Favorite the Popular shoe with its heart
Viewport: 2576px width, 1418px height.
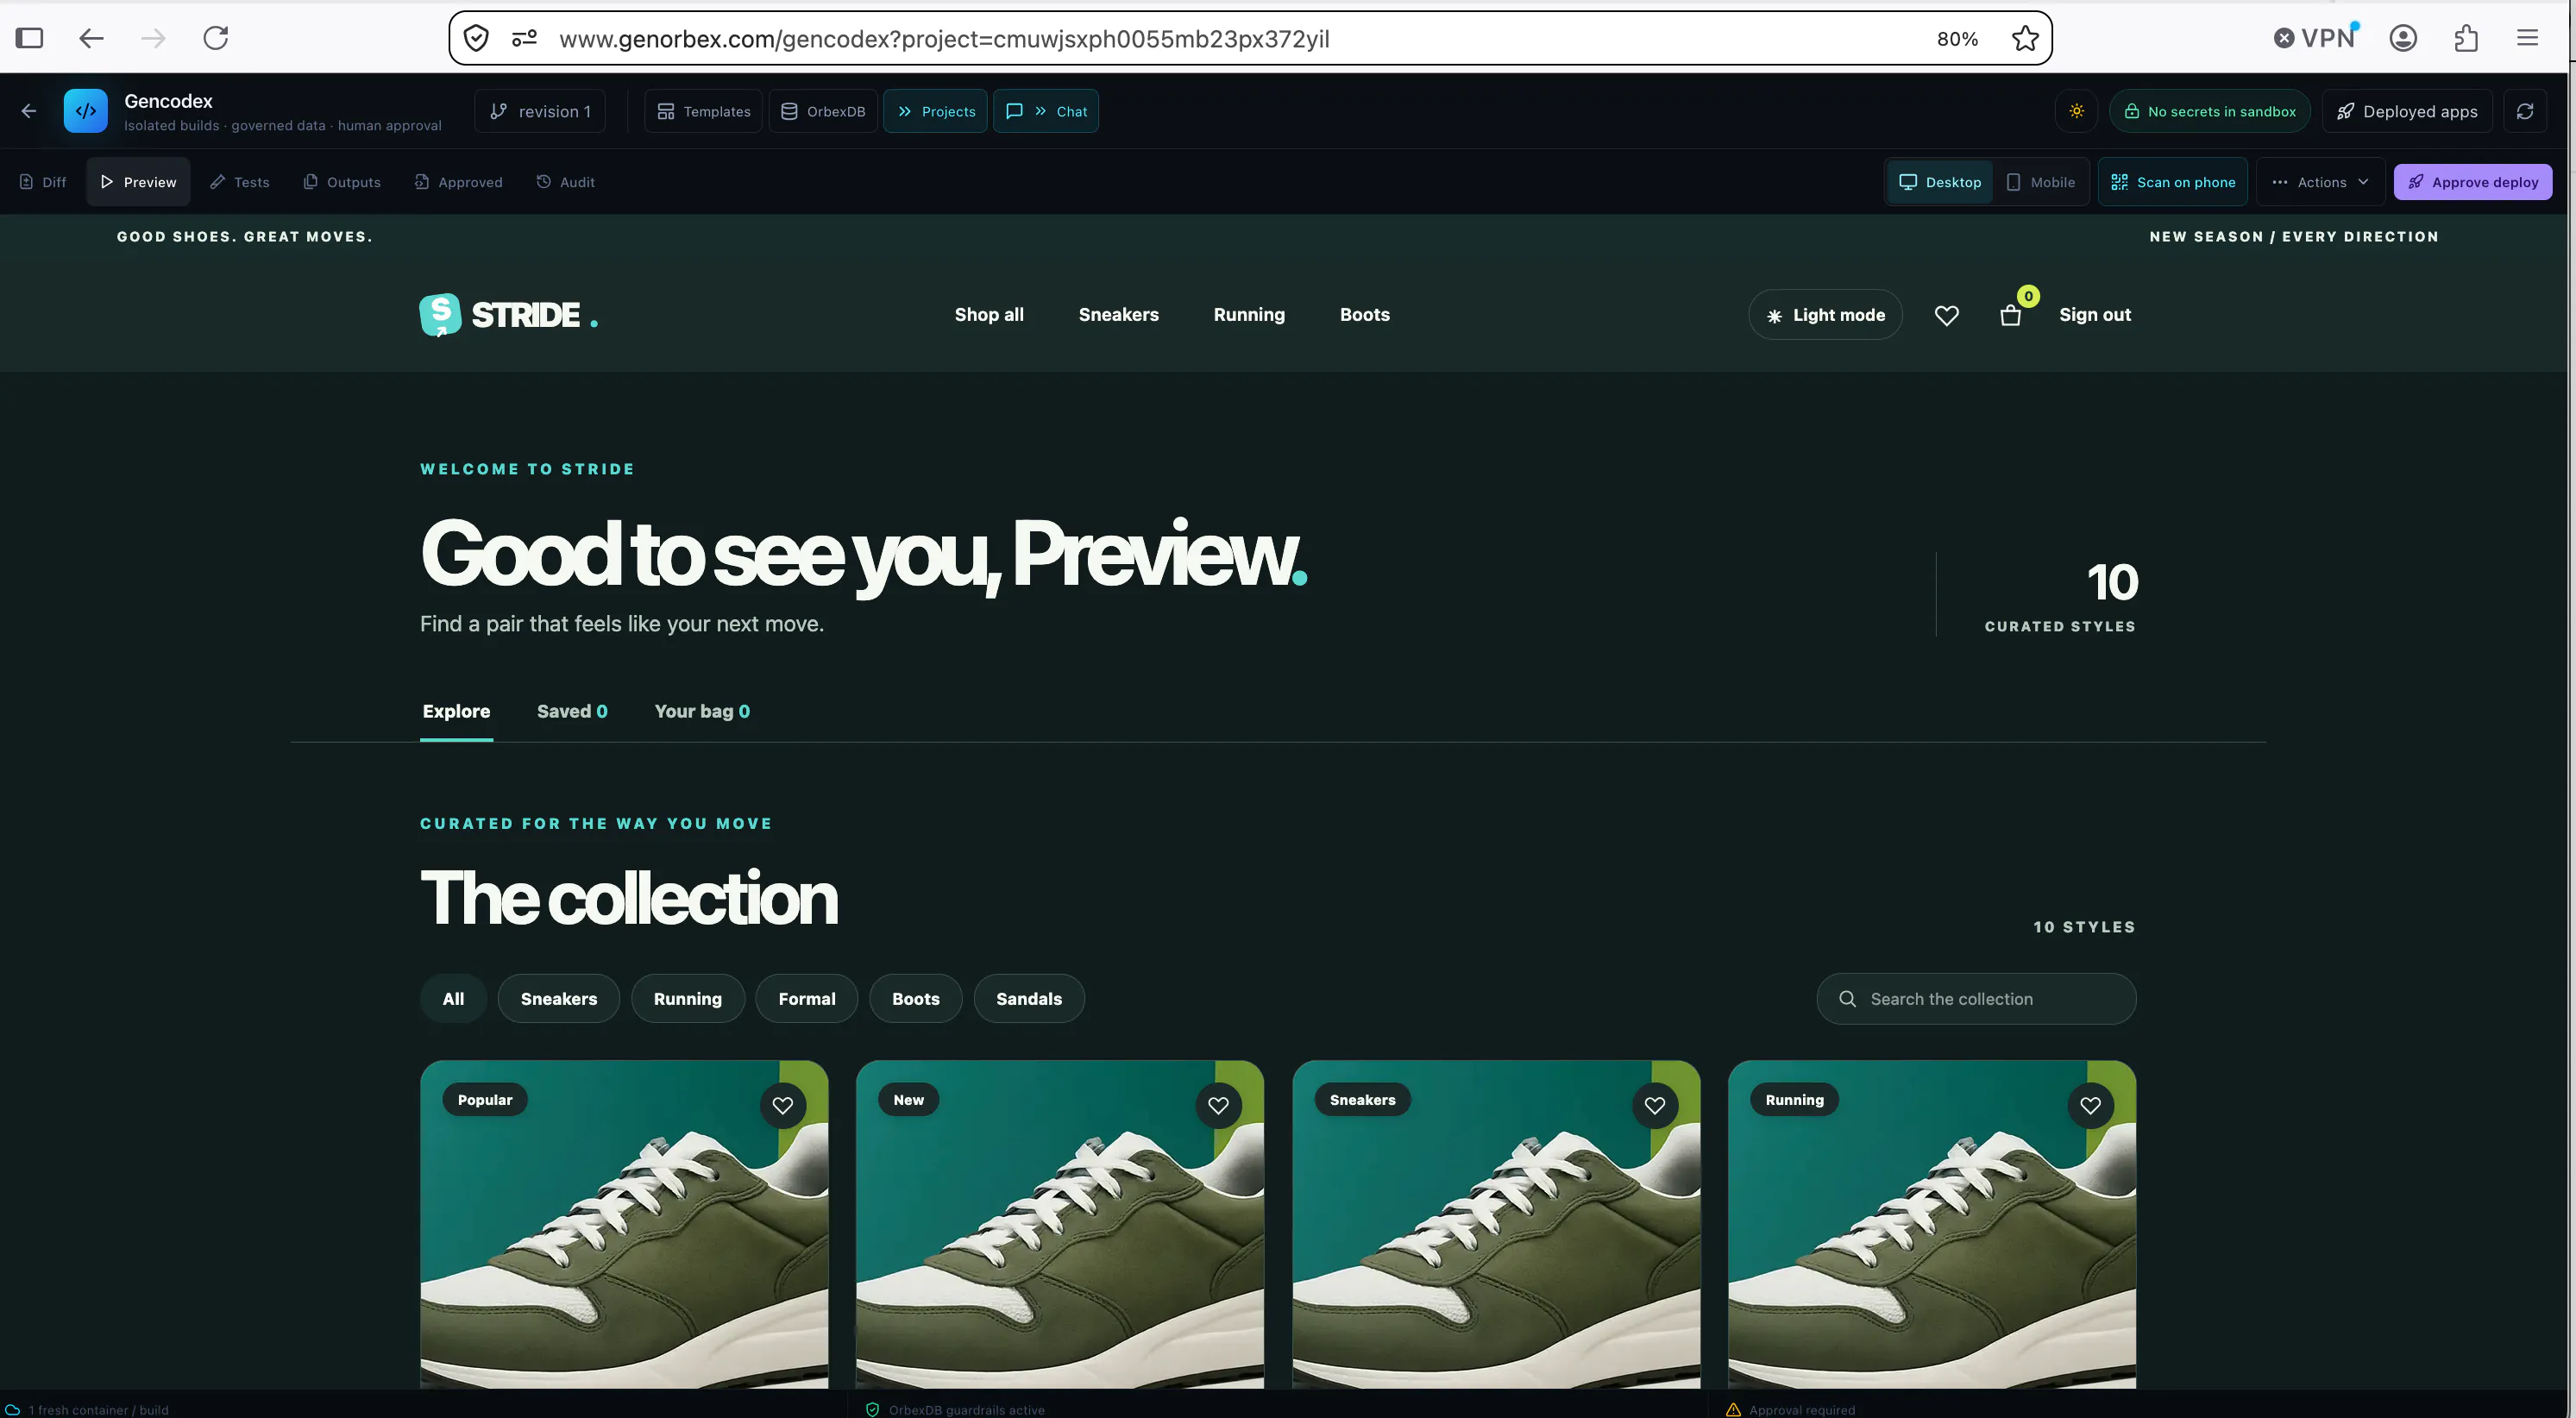pyautogui.click(x=783, y=1105)
